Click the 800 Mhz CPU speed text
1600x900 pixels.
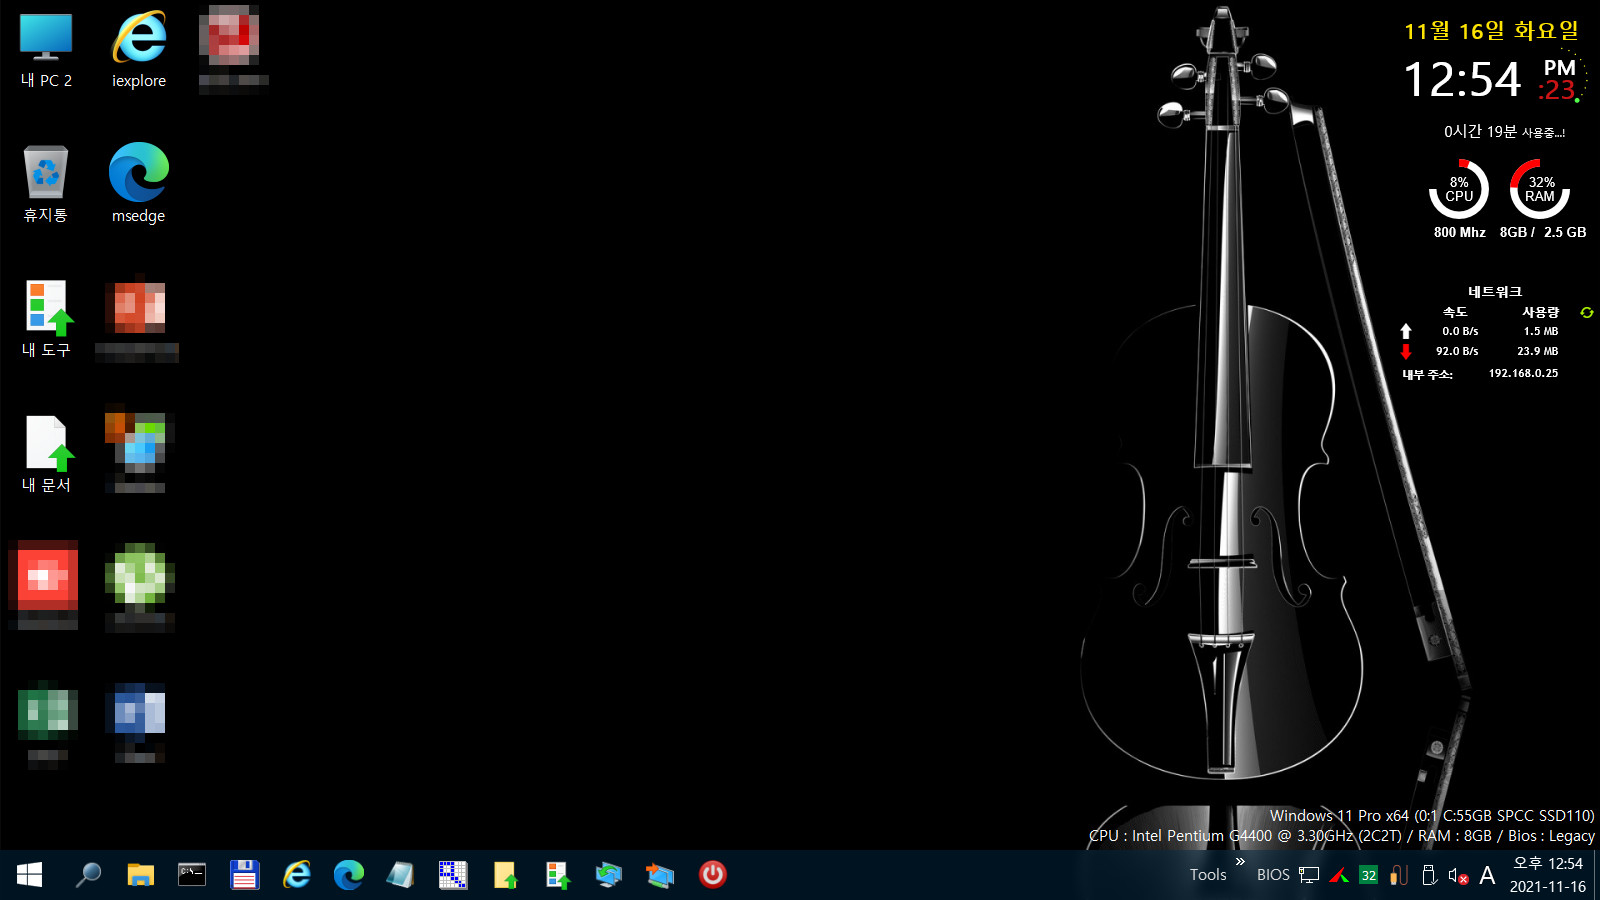[x=1459, y=232]
